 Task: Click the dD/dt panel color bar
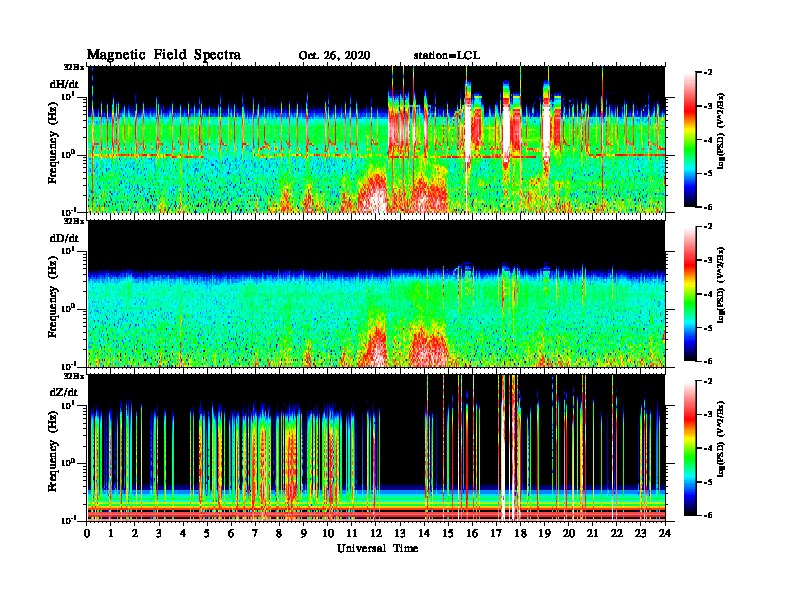point(690,294)
